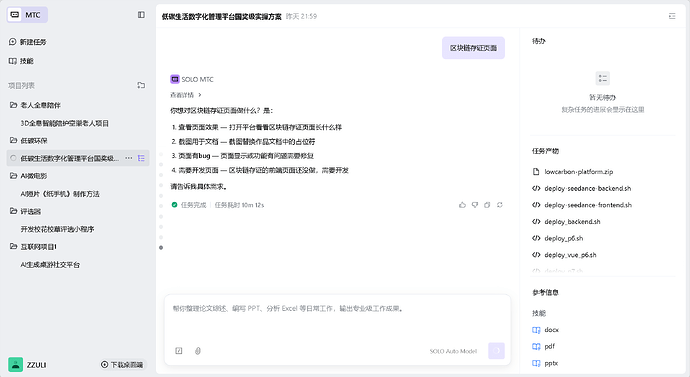Click the SOLO MTC agent icon

[175, 79]
